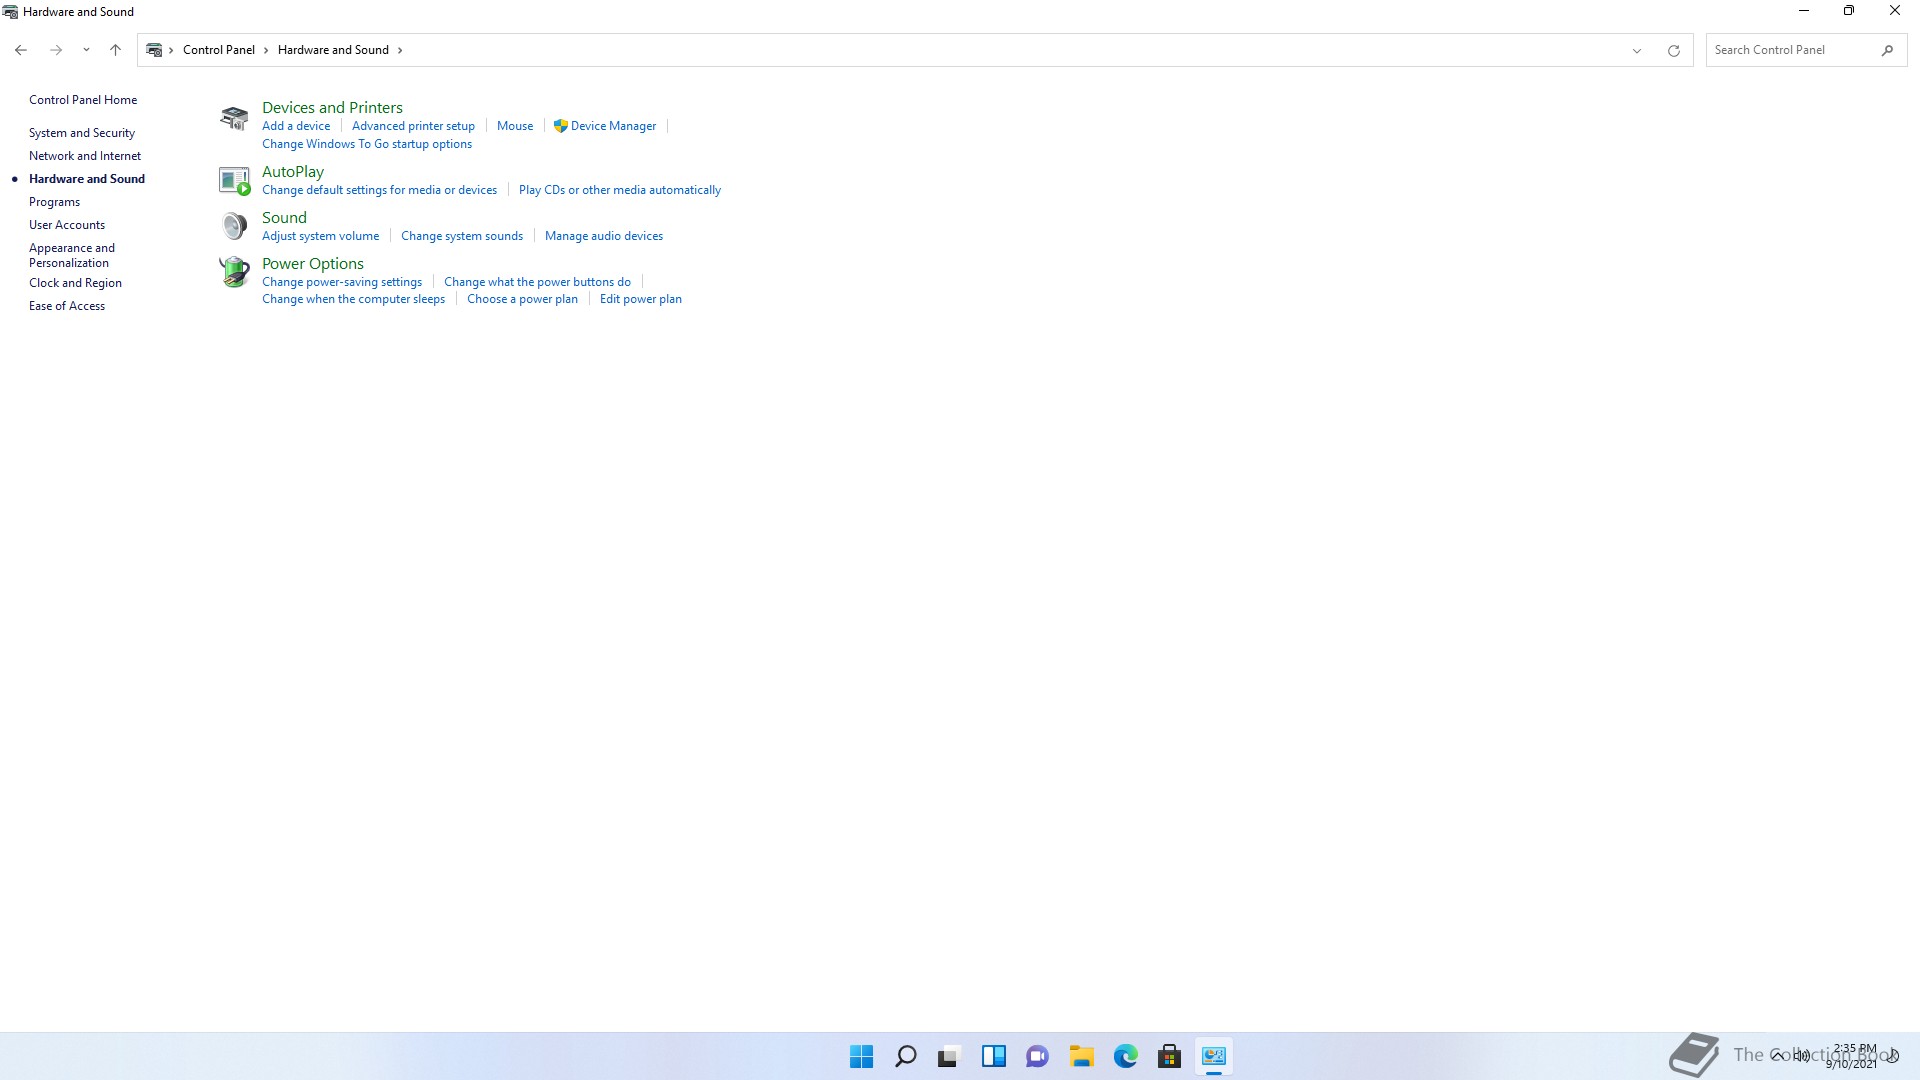1920x1080 pixels.
Task: Go forward using the forward arrow
Action: point(56,50)
